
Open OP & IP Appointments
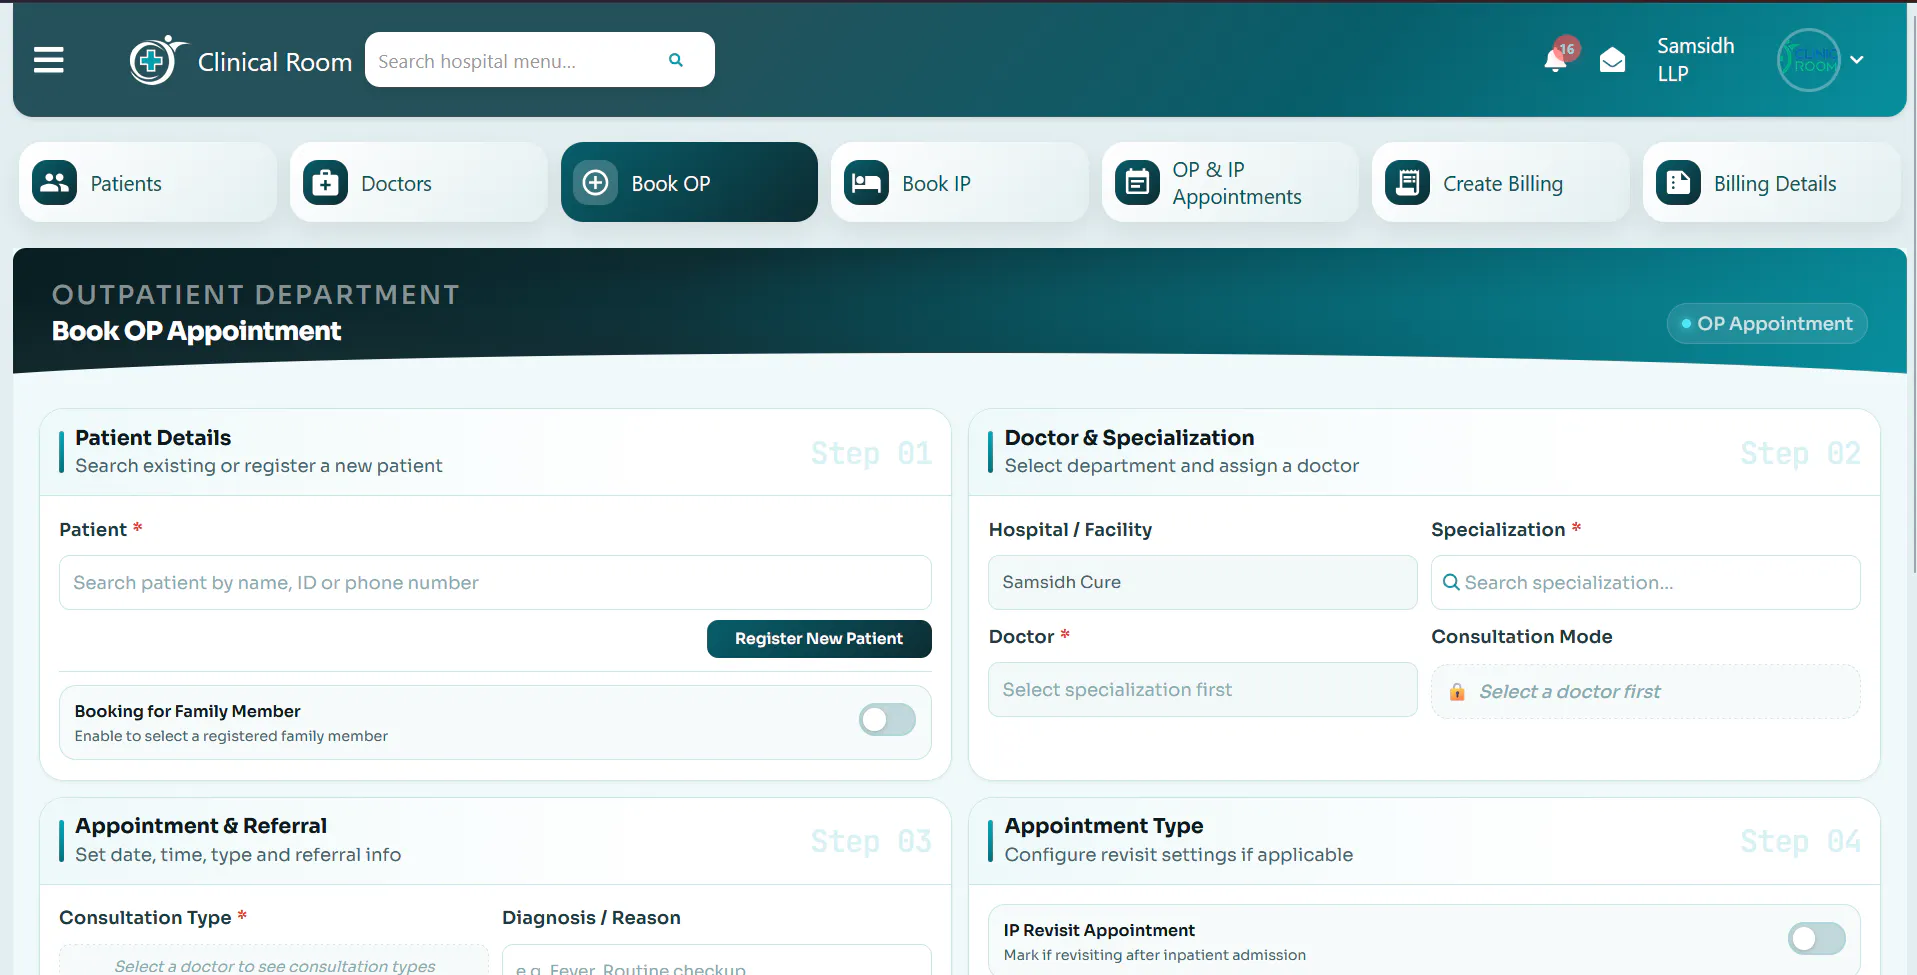tap(1230, 182)
